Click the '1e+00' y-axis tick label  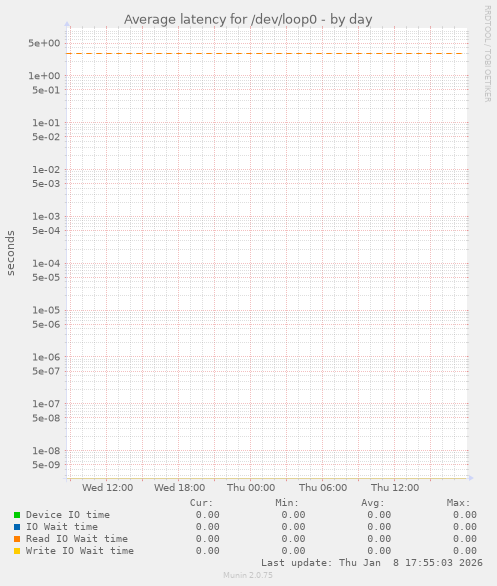[x=44, y=76]
